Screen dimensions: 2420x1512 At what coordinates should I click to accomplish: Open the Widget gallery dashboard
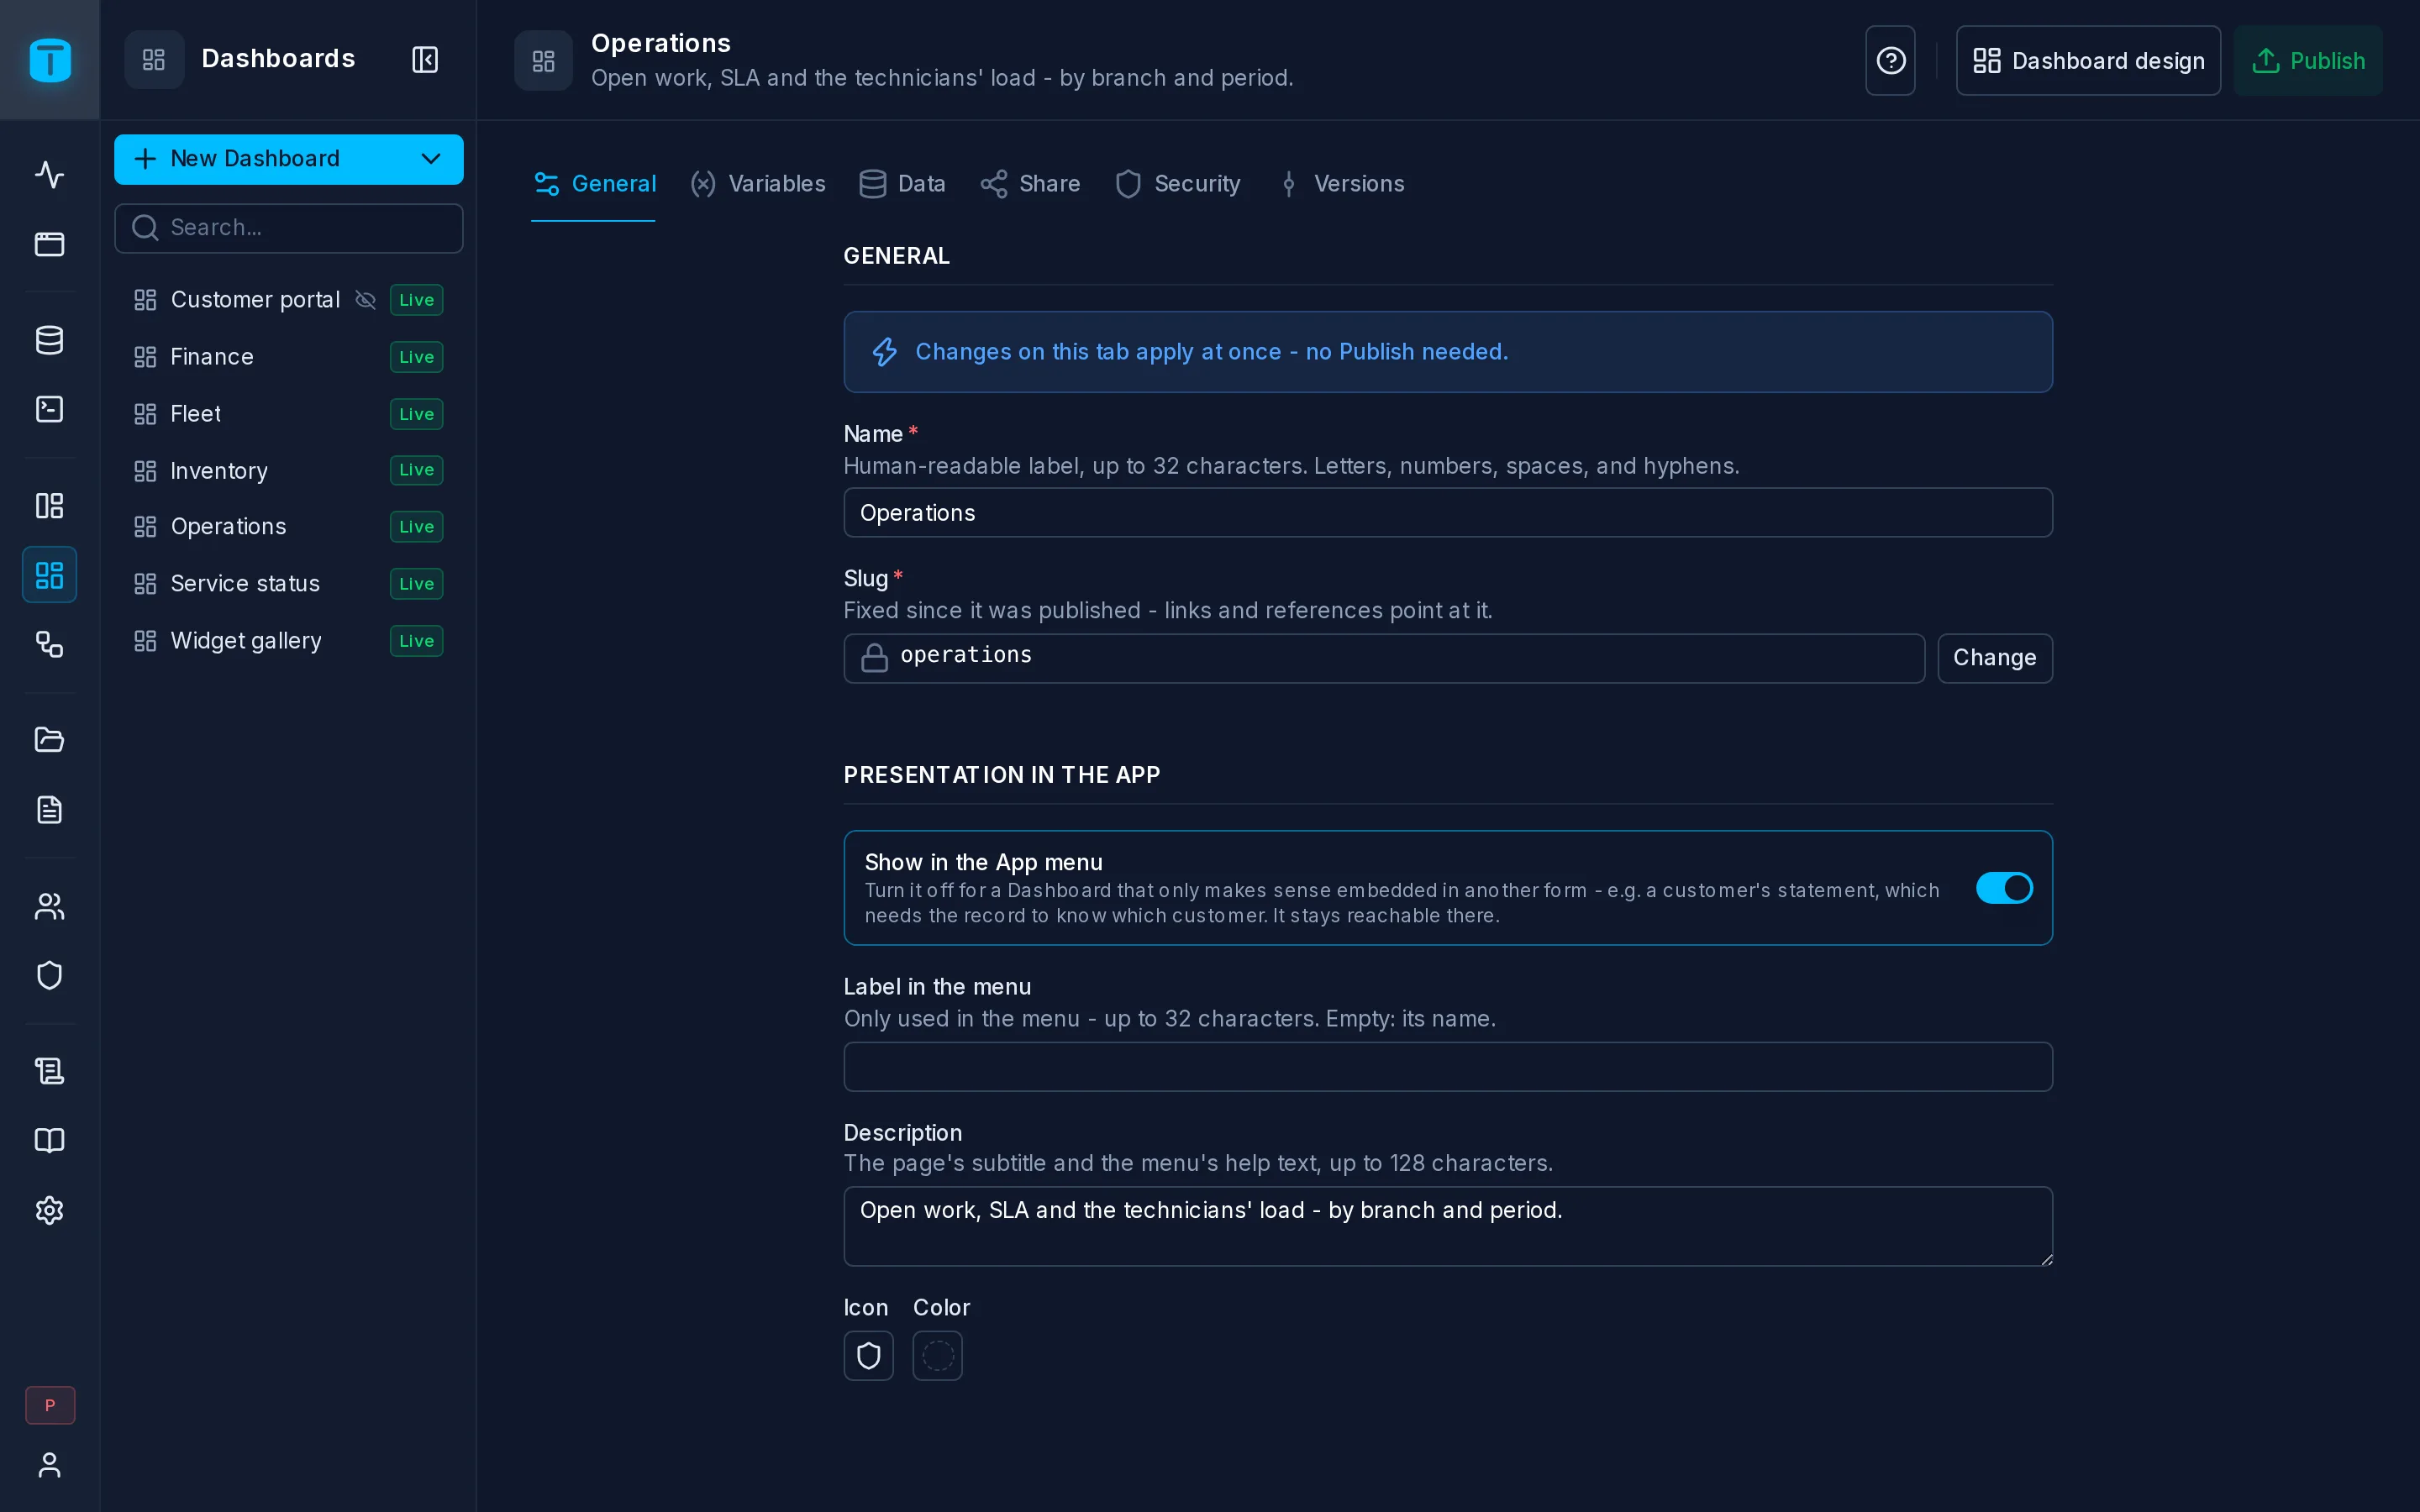tap(289, 641)
